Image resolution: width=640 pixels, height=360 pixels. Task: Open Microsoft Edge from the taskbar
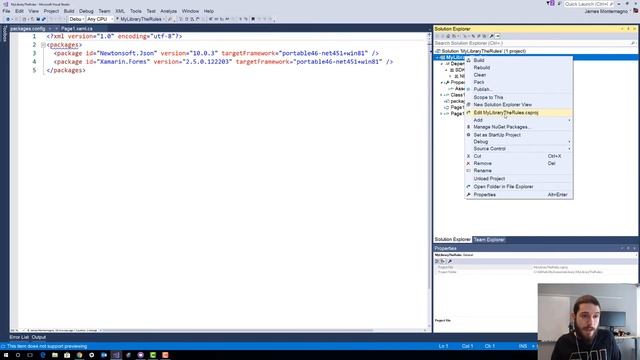[43, 355]
